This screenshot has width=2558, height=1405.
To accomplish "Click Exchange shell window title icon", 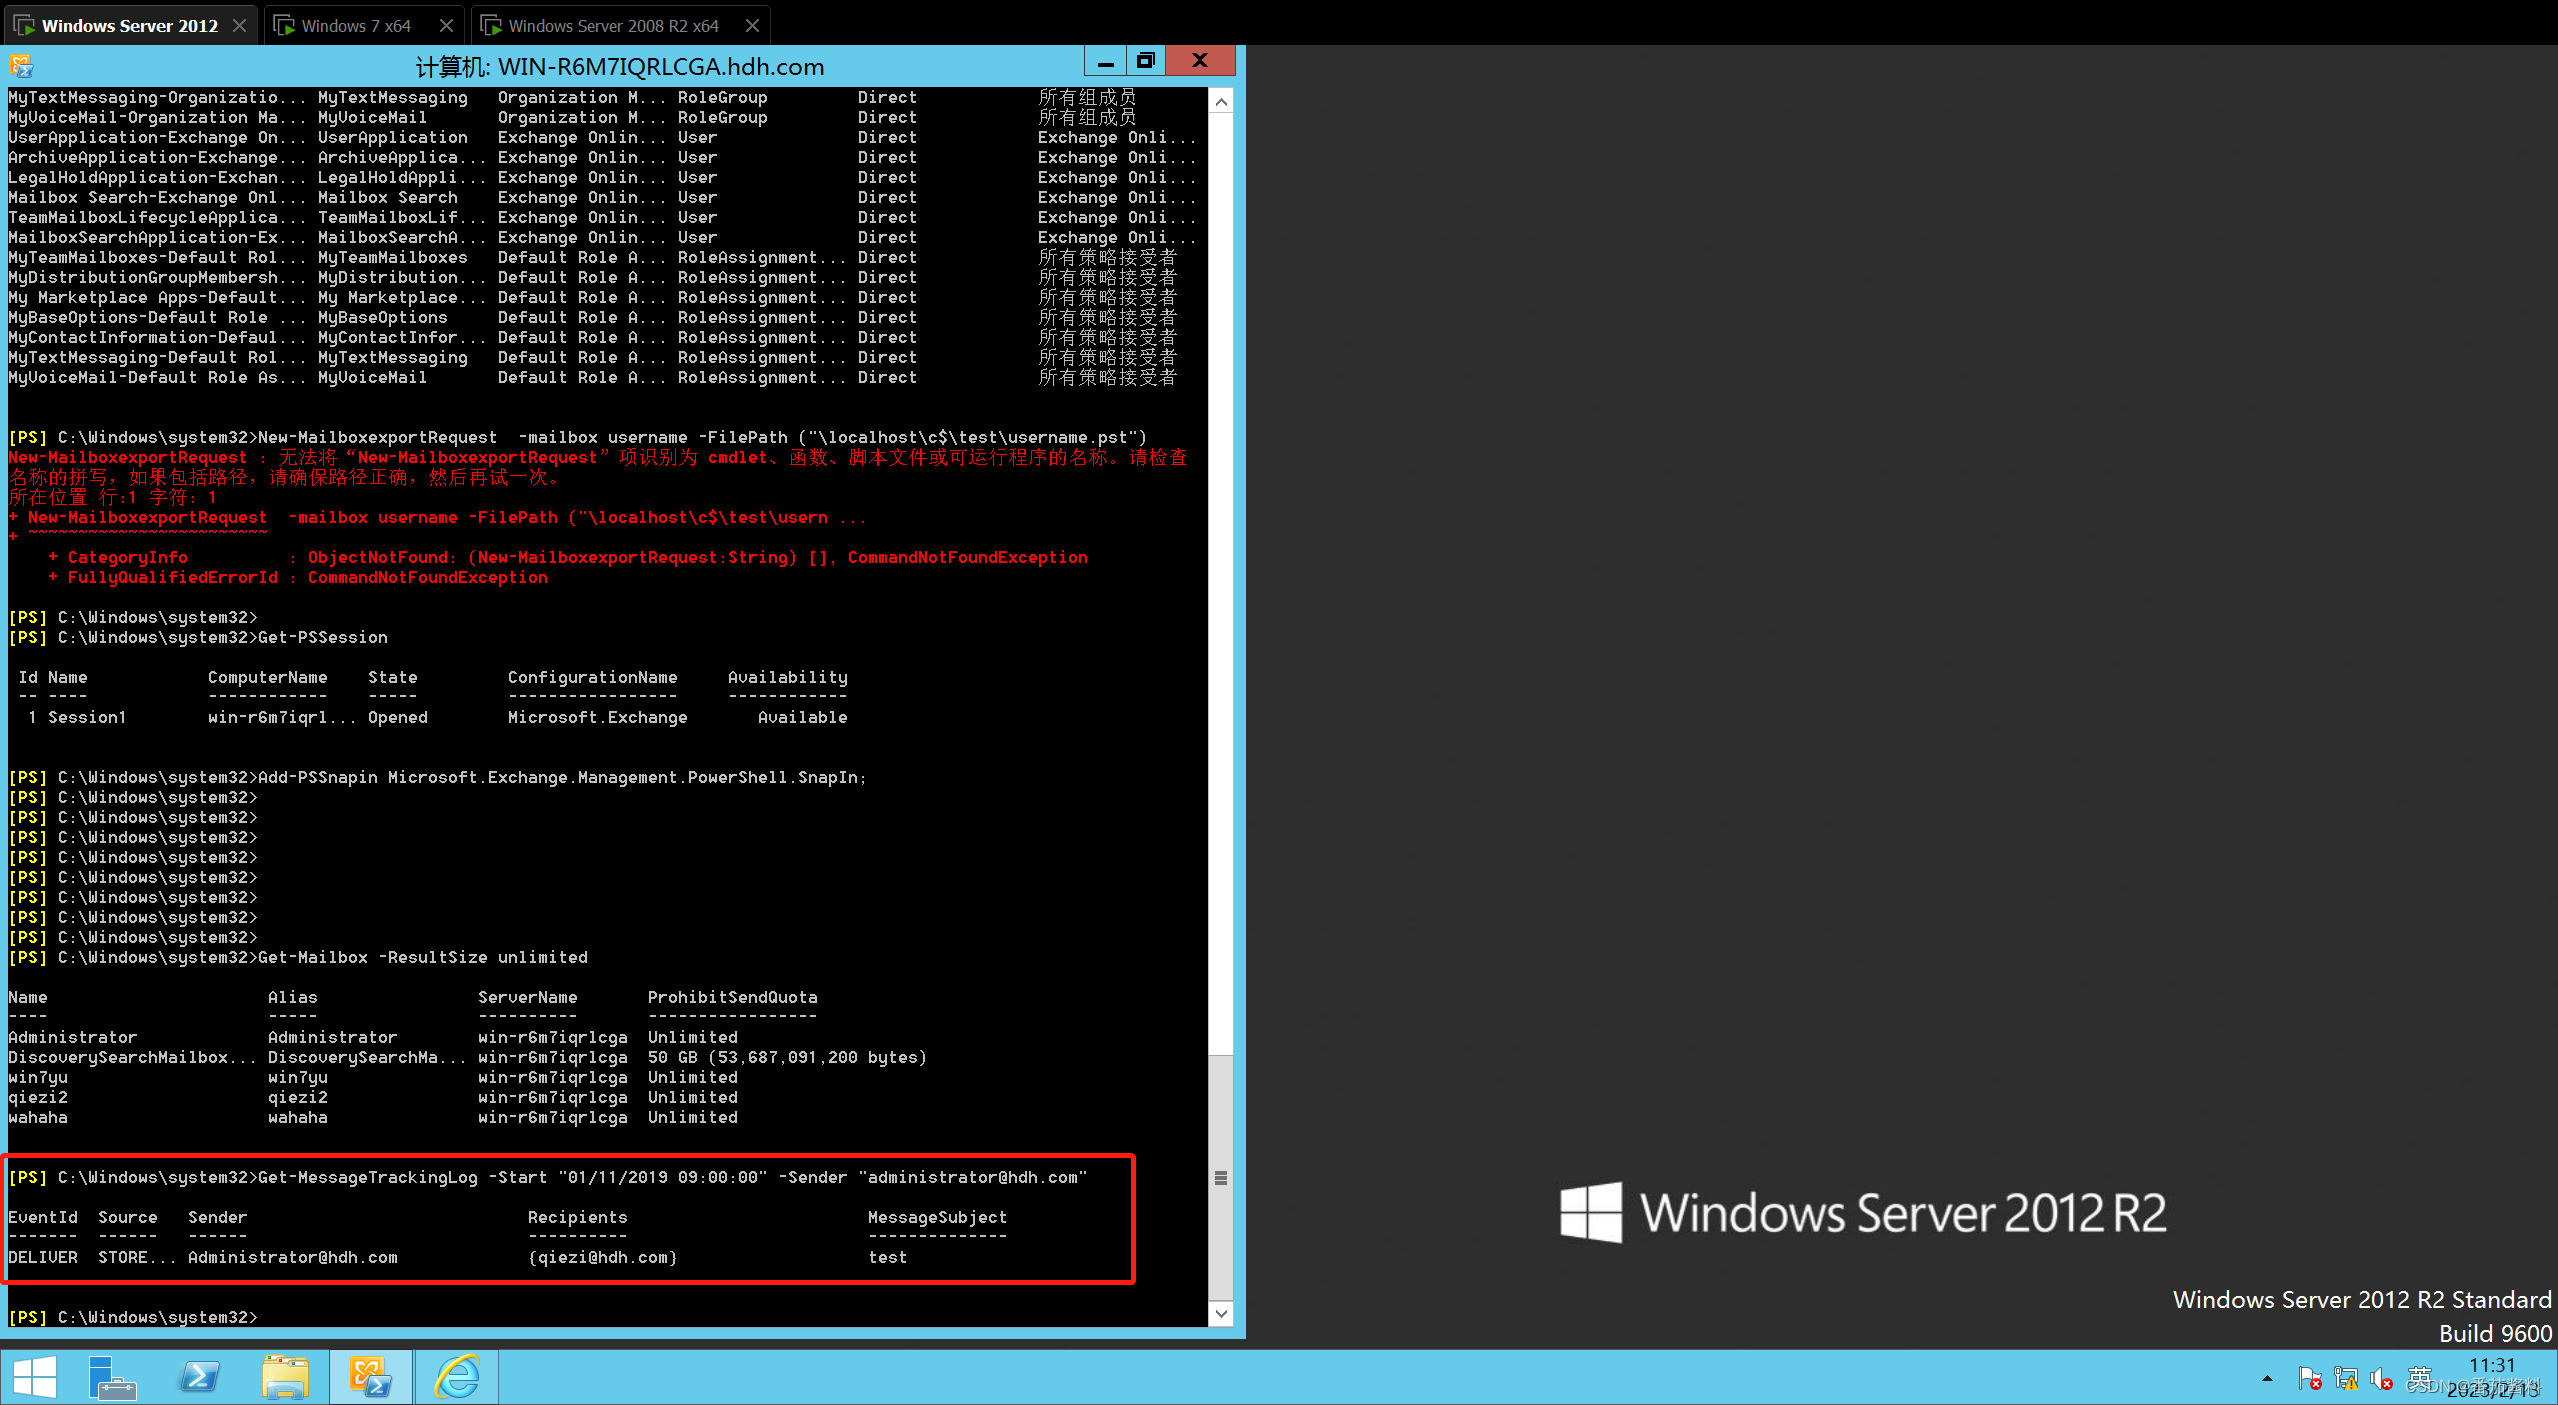I will tap(21, 67).
